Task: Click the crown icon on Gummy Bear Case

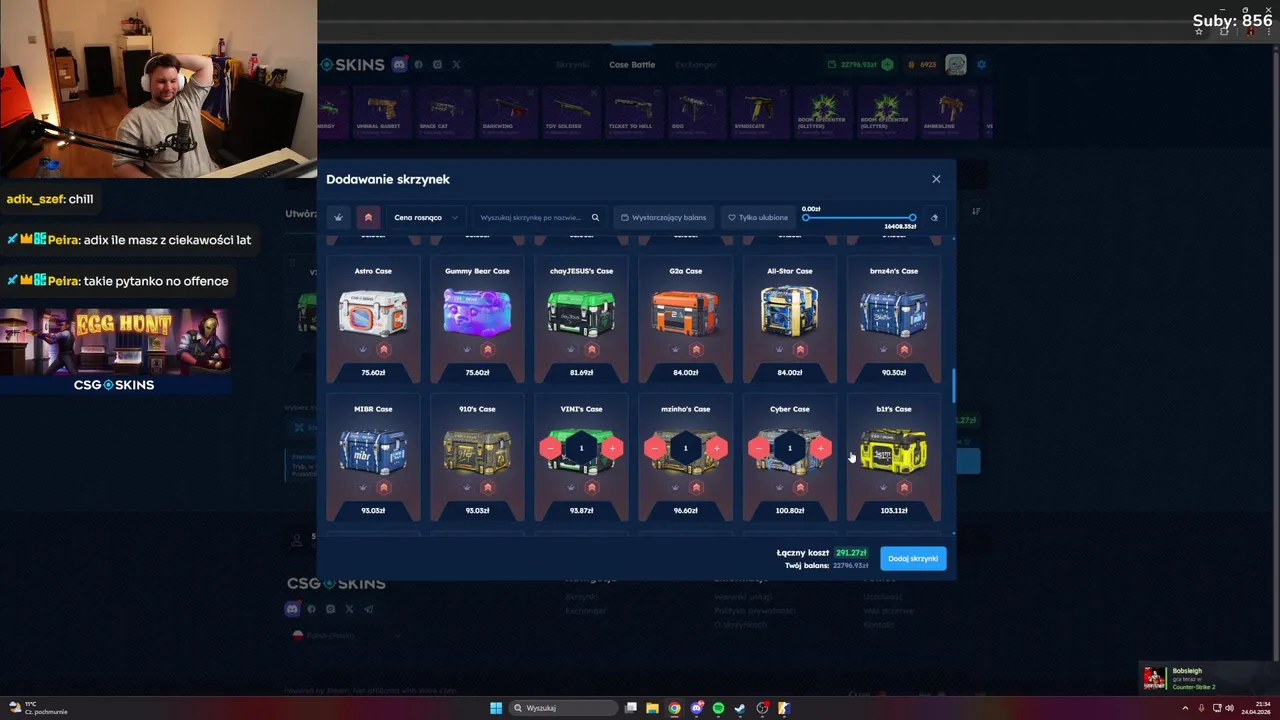Action: 467,349
